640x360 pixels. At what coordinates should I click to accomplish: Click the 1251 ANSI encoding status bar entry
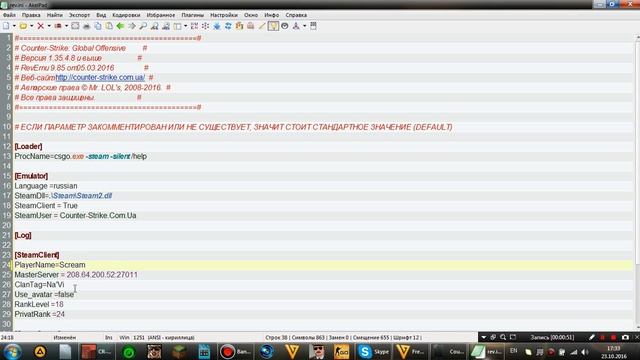click(x=164, y=338)
